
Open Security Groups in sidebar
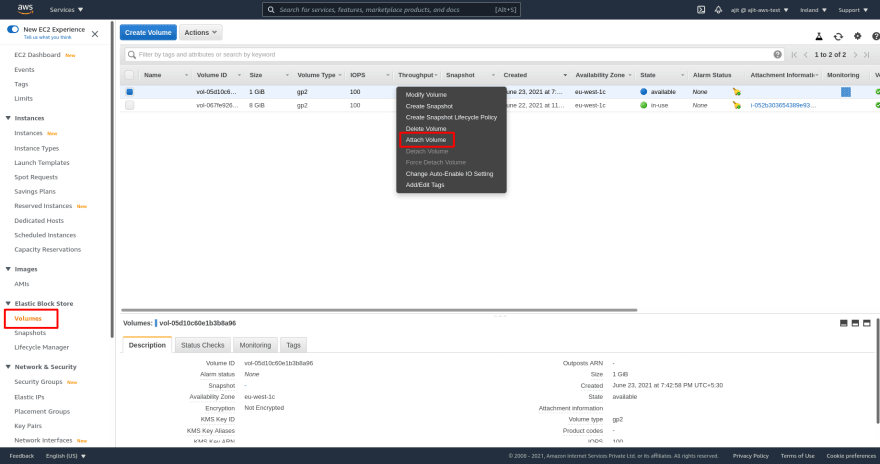38,382
